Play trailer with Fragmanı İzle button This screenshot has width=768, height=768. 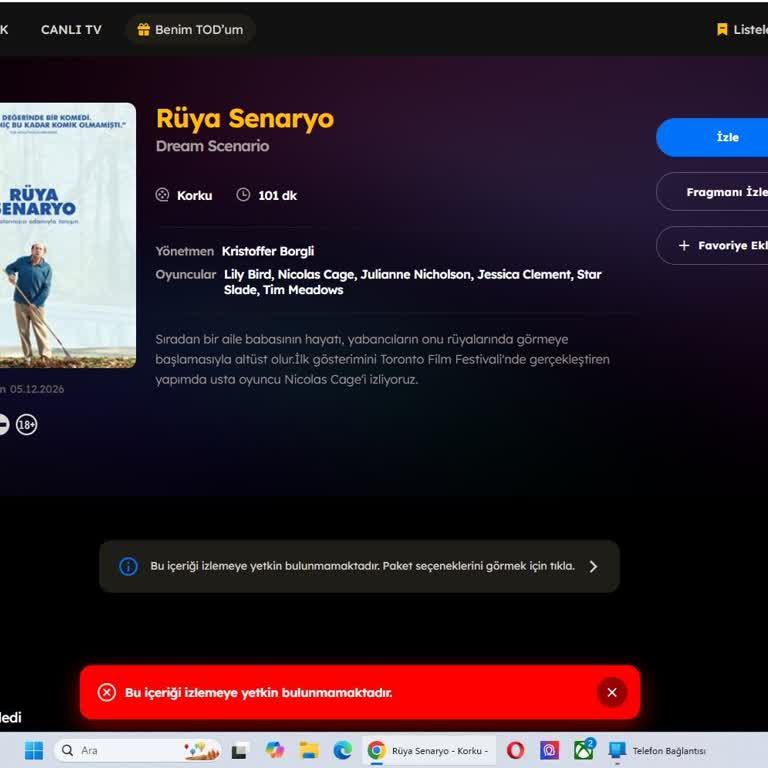(x=712, y=192)
